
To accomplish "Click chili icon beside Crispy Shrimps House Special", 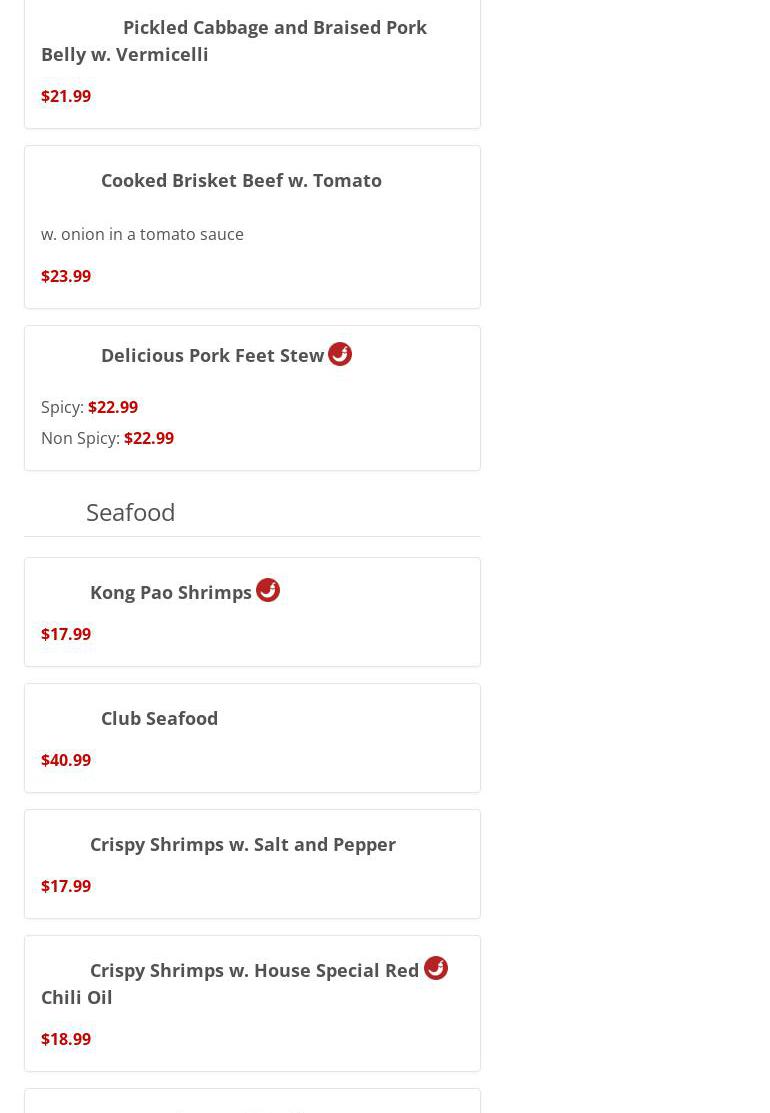I will coord(436,968).
